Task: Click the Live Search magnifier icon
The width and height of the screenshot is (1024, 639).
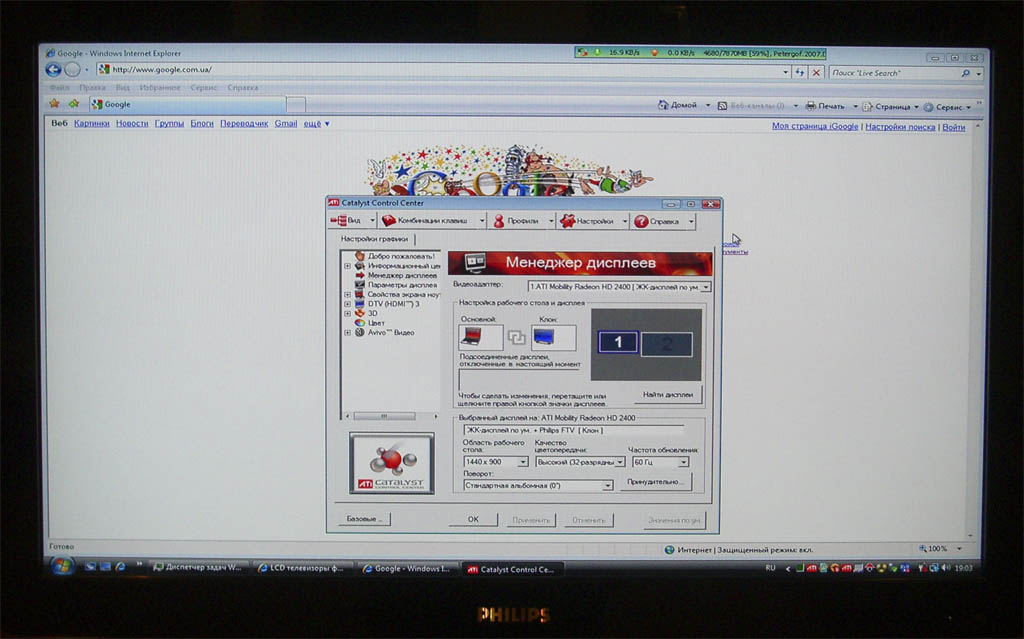Action: coord(965,74)
